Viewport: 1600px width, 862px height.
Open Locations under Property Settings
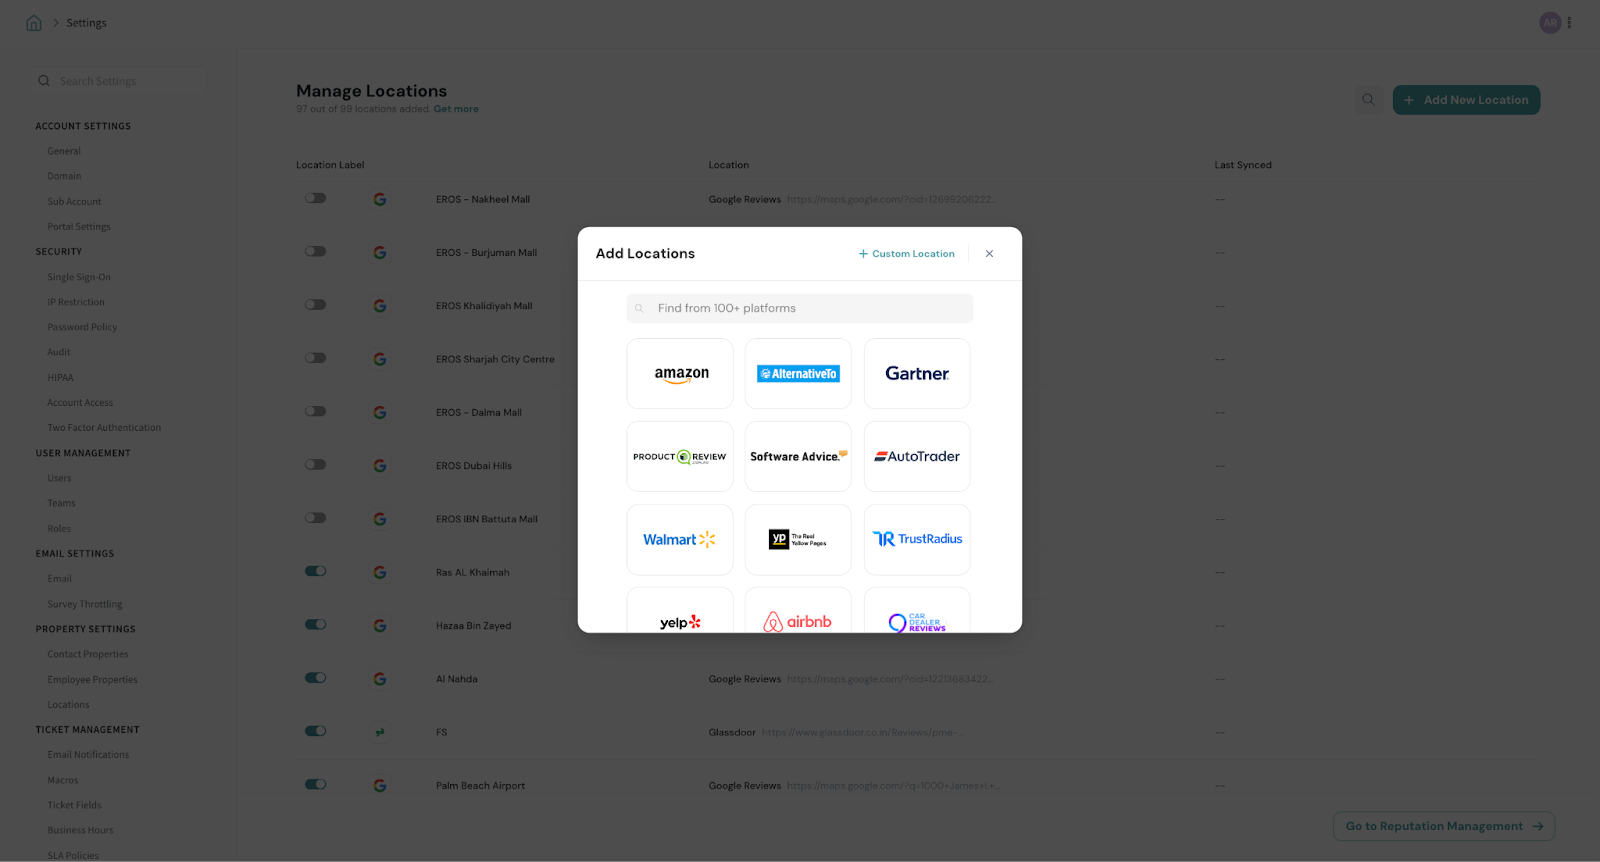[x=68, y=705]
